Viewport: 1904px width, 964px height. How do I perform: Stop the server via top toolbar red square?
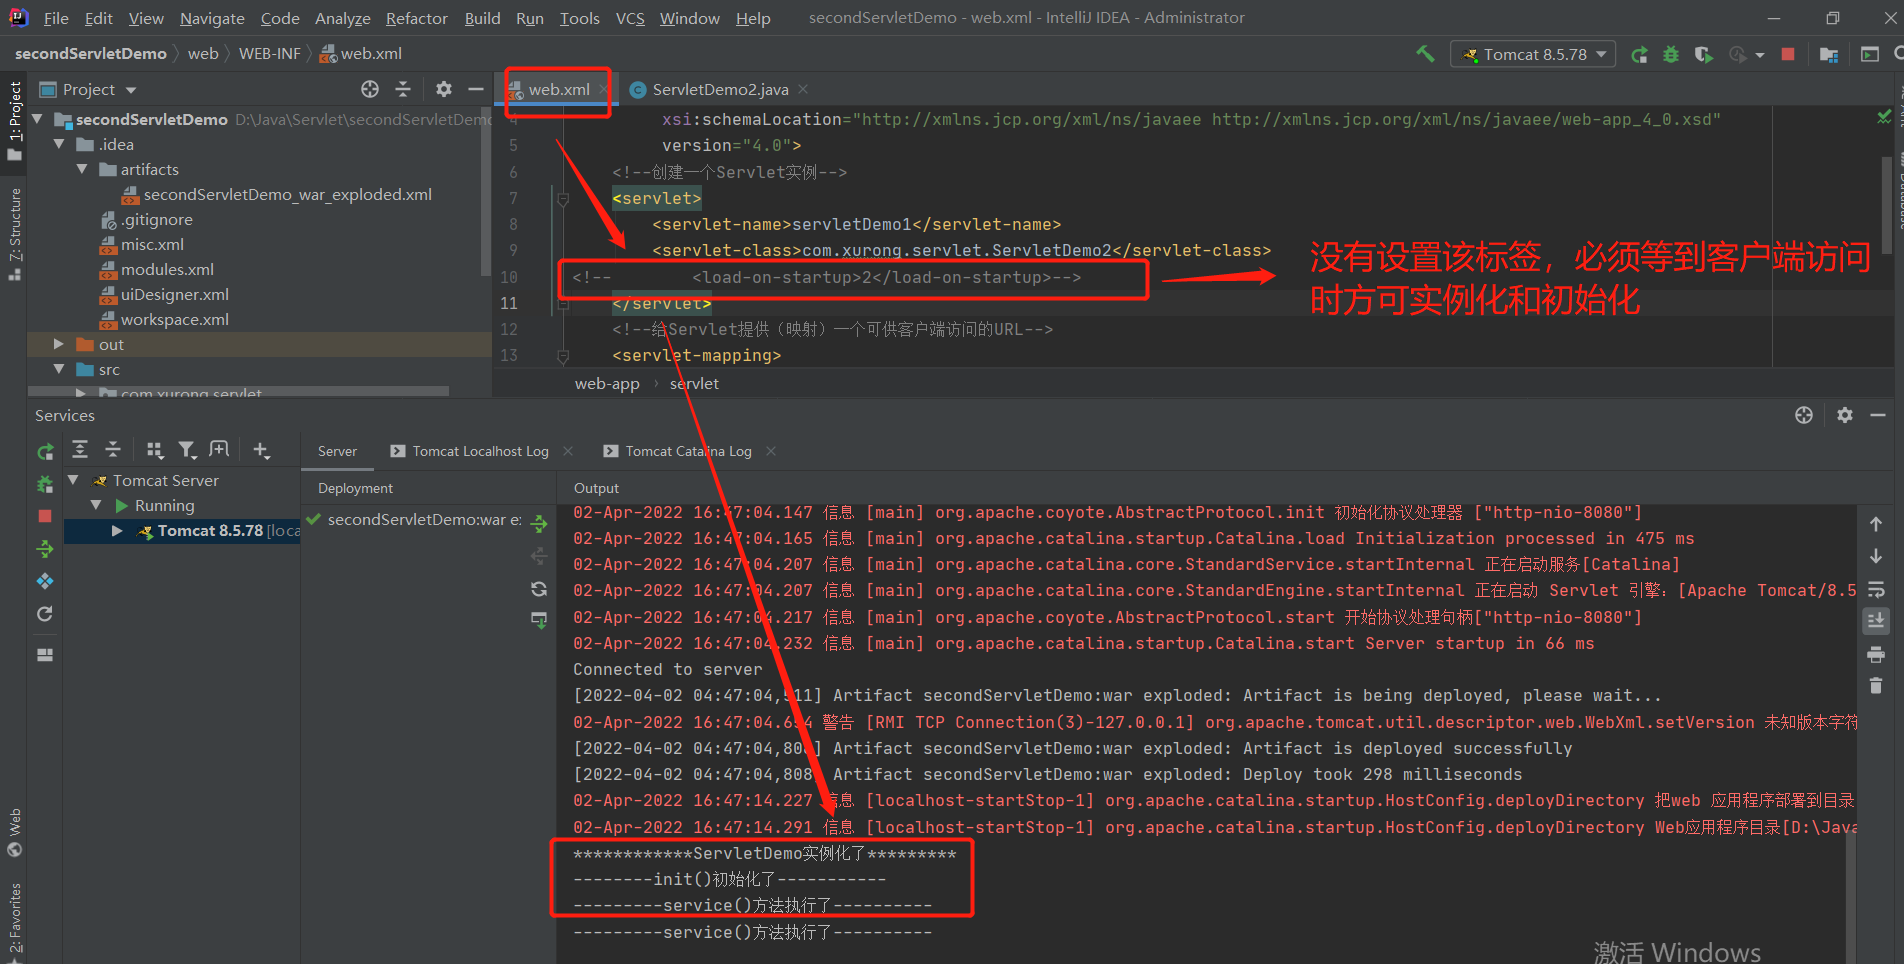[1788, 54]
